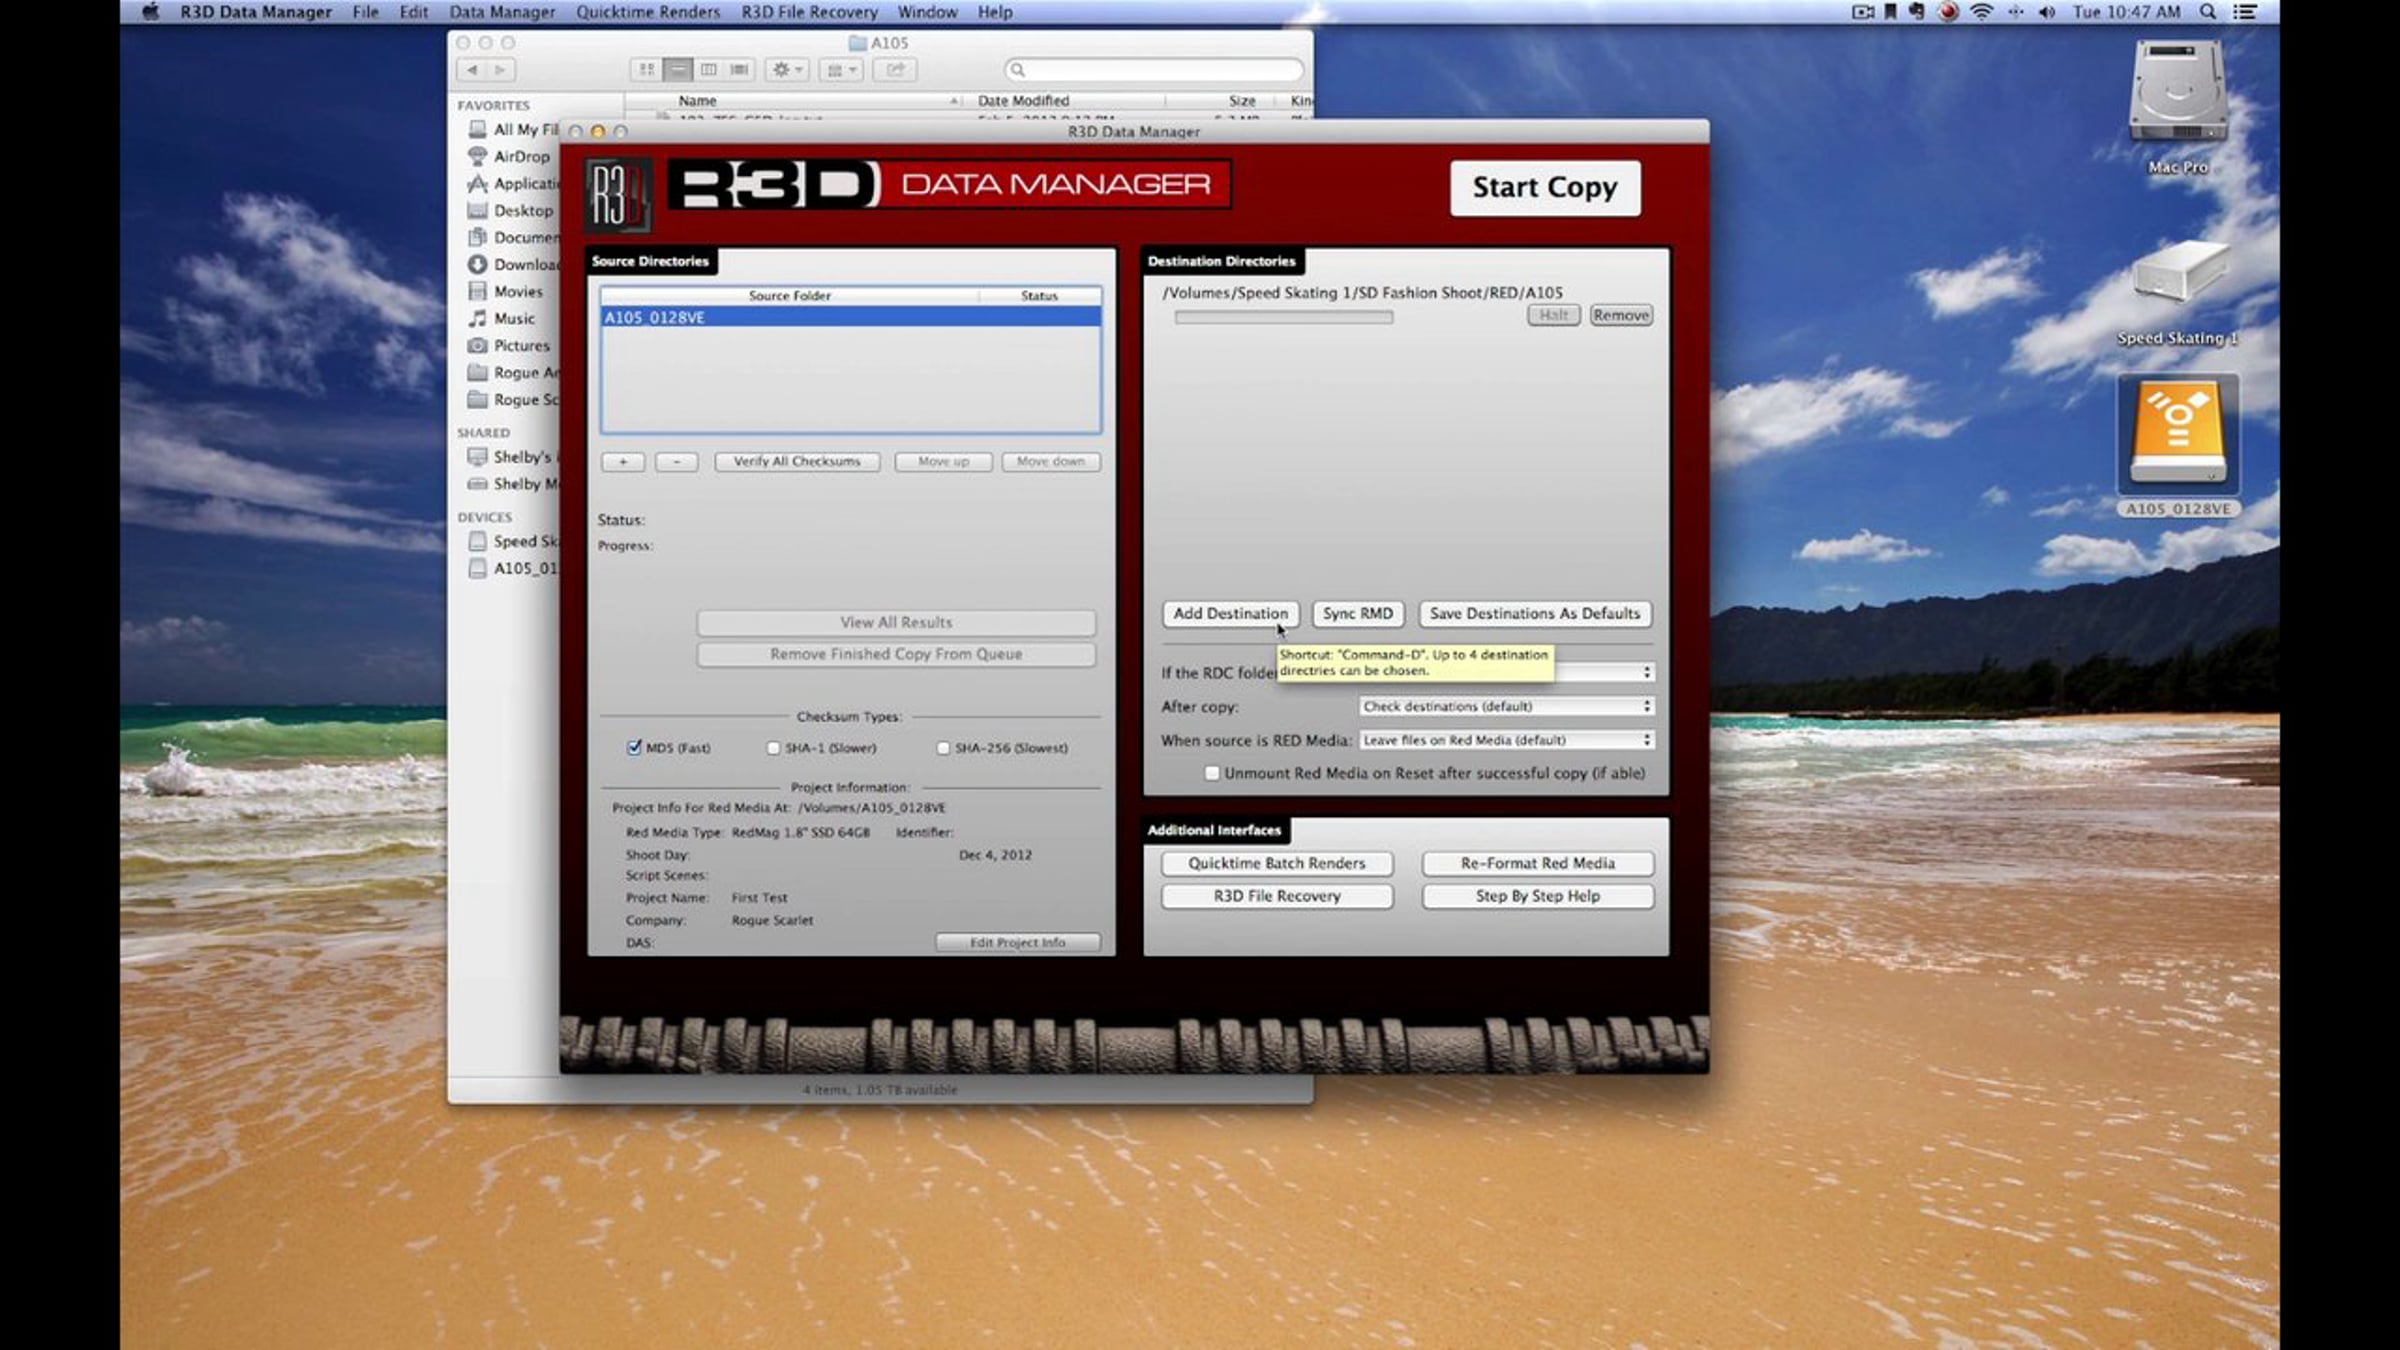
Task: Open the After copy dropdown
Action: (1506, 706)
